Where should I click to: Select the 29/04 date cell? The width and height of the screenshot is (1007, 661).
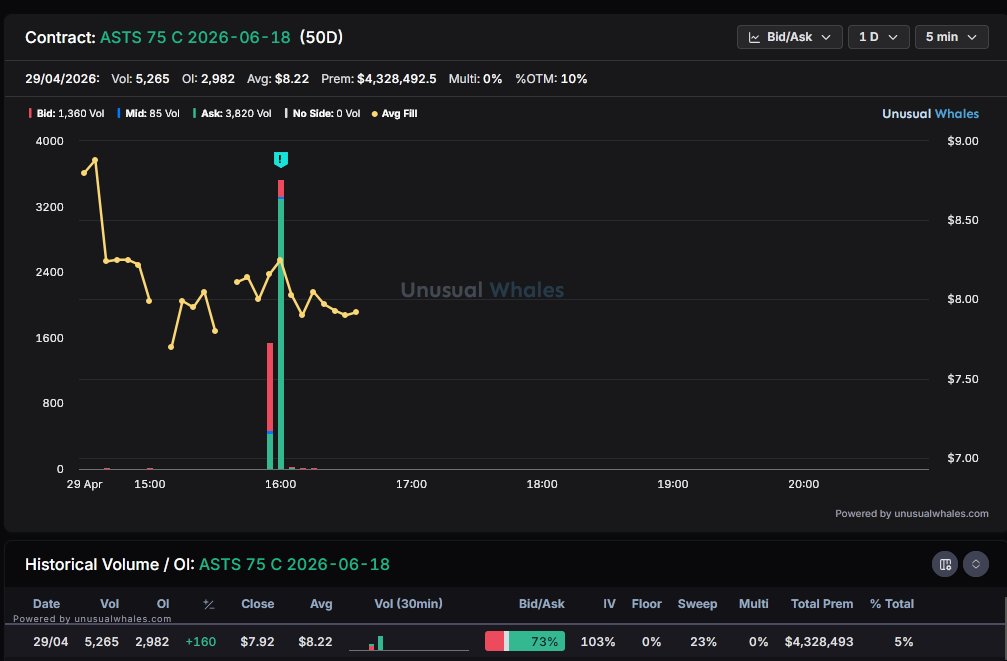click(51, 642)
